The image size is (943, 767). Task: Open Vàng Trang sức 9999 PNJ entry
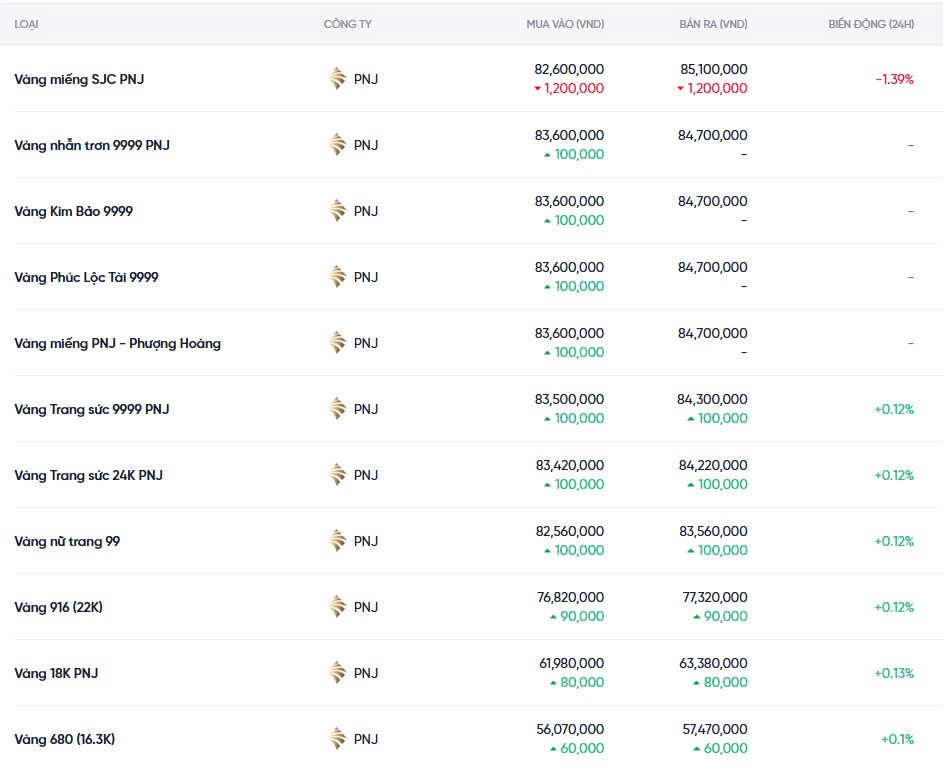[92, 409]
